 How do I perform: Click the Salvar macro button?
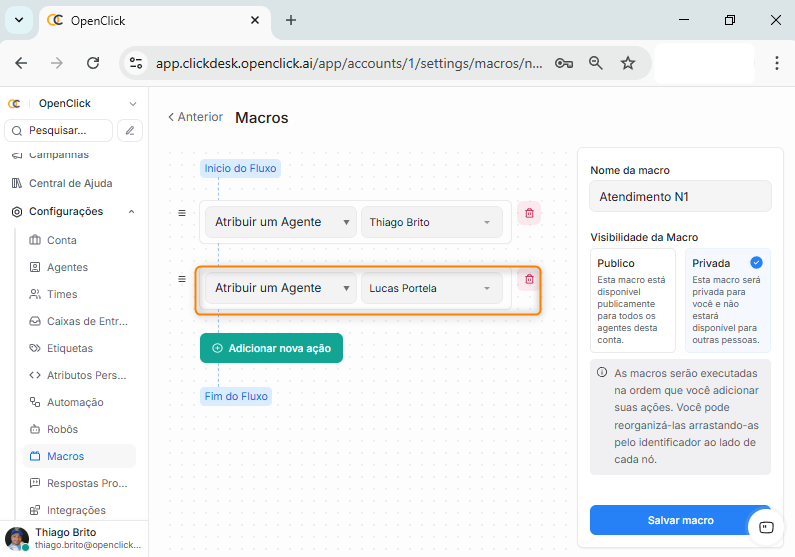point(680,520)
